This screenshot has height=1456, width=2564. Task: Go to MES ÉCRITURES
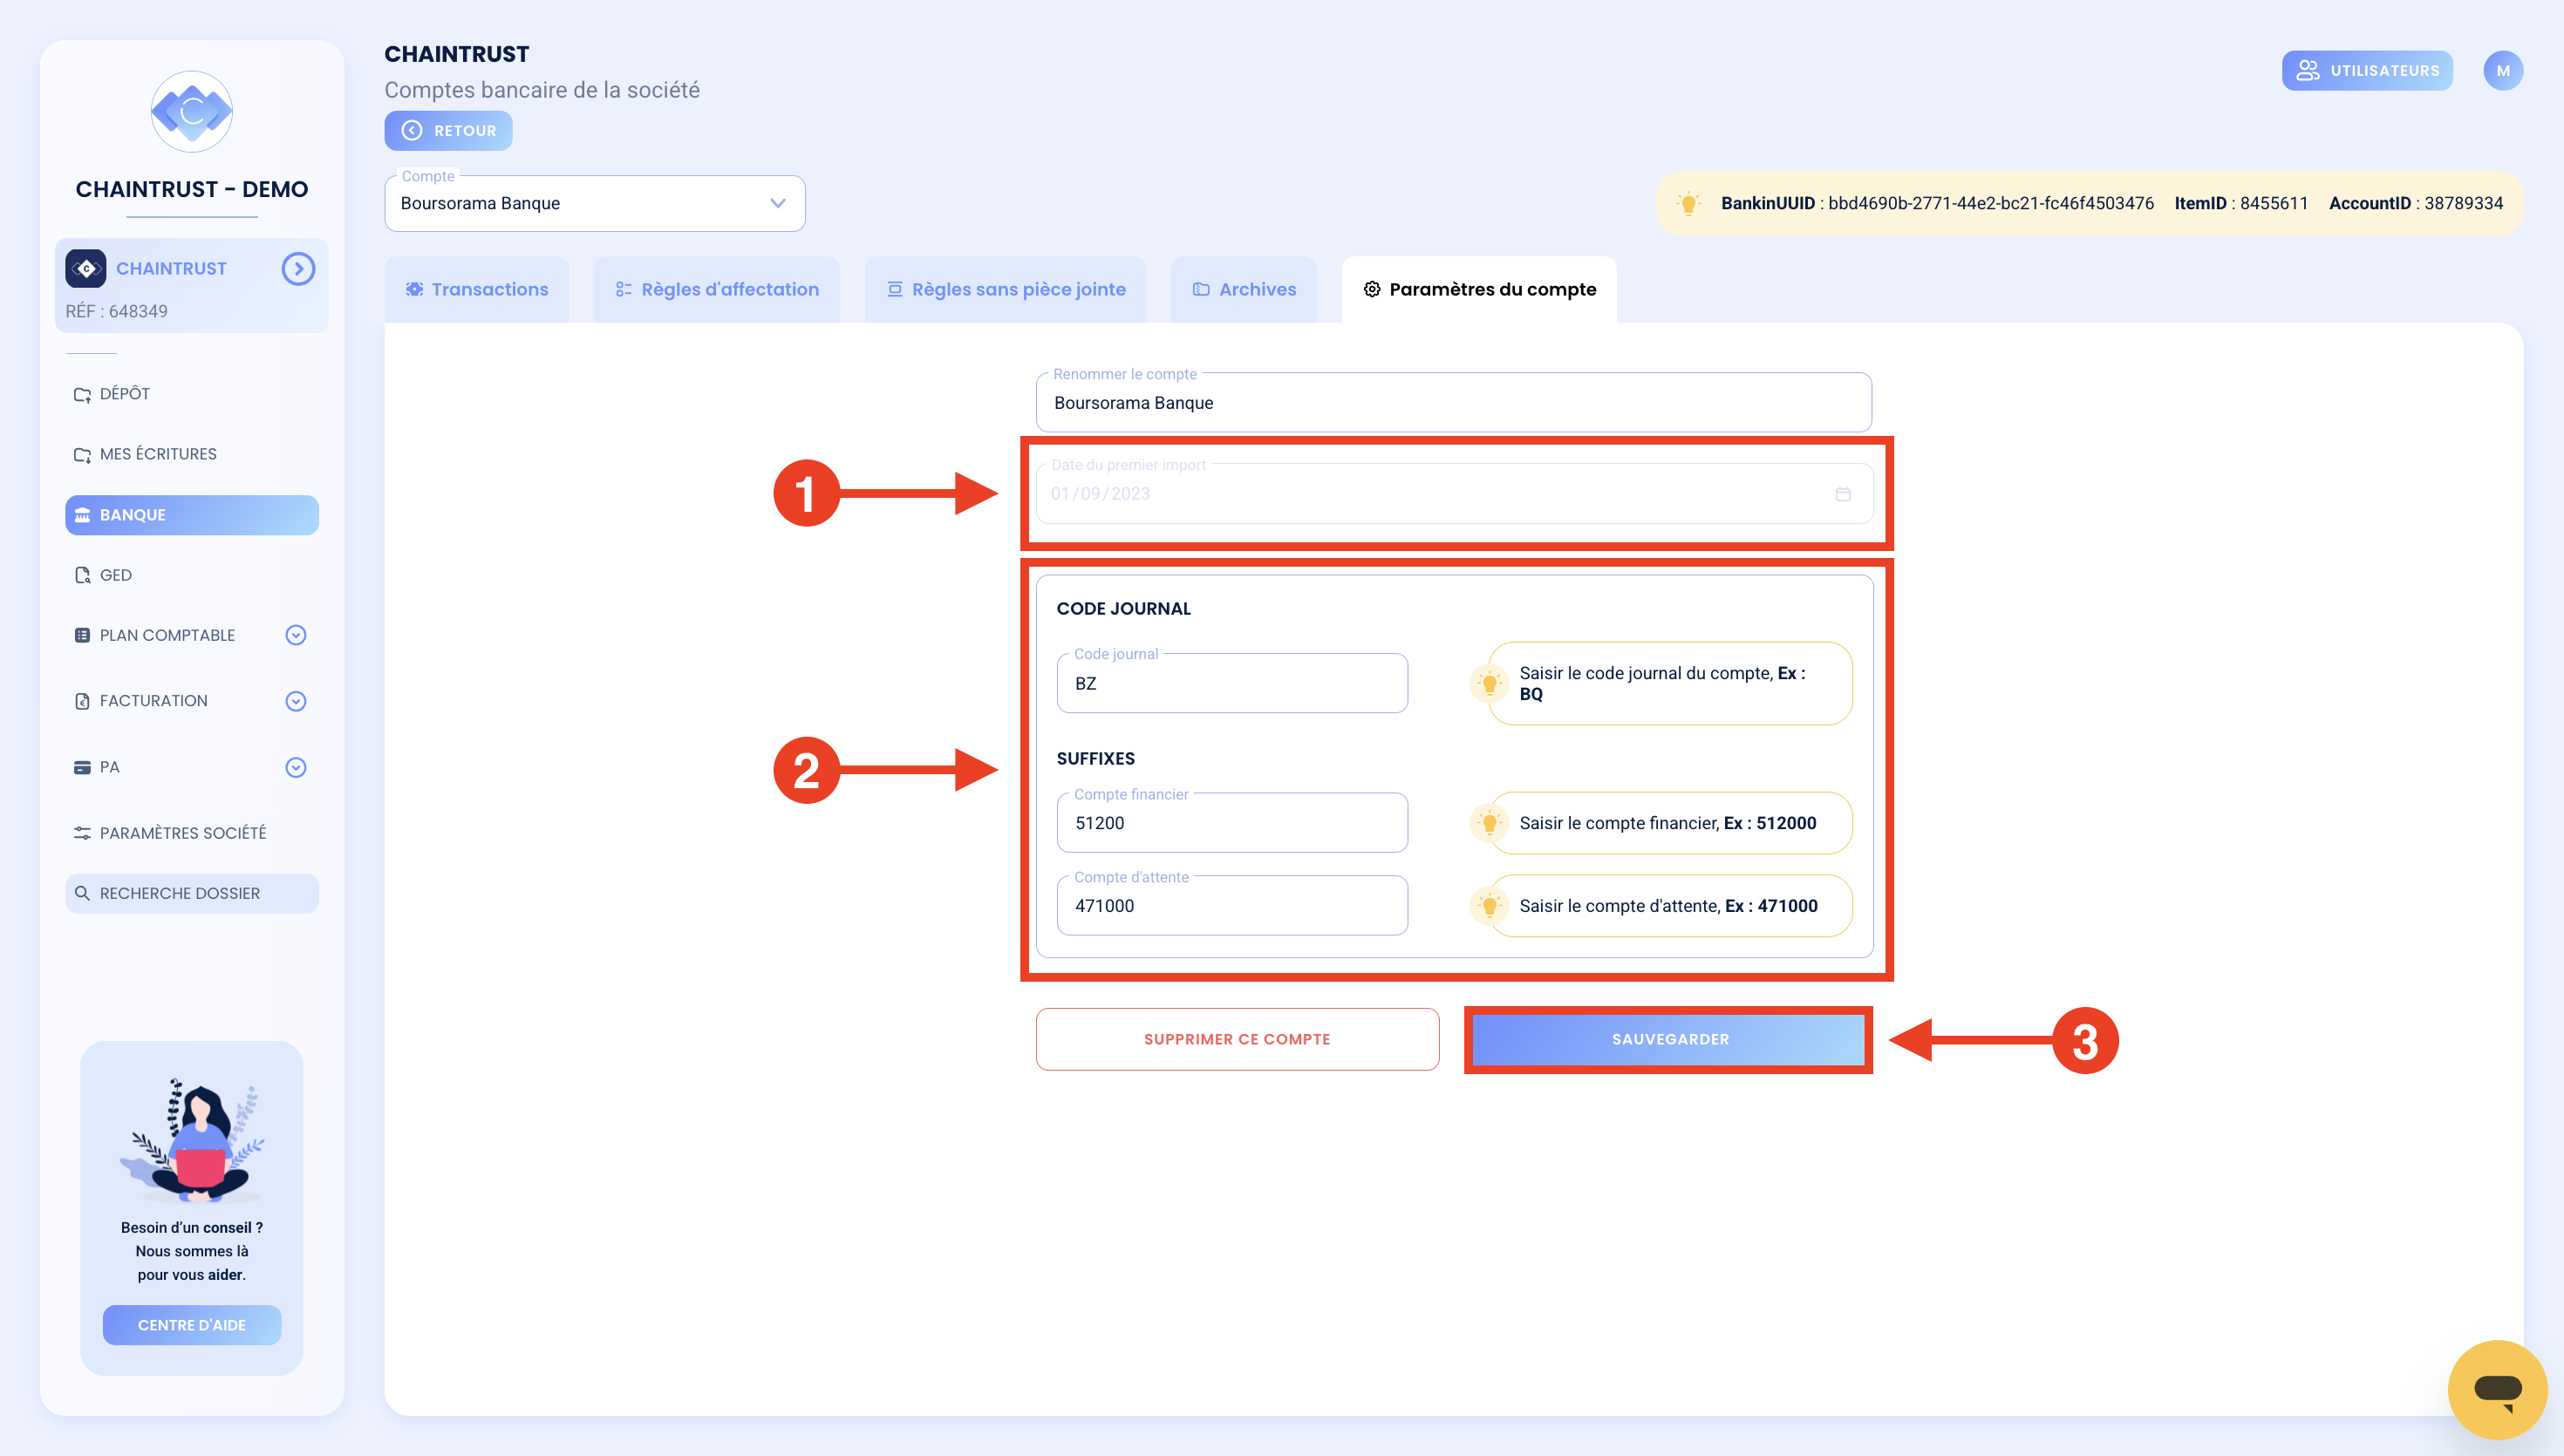pos(191,454)
